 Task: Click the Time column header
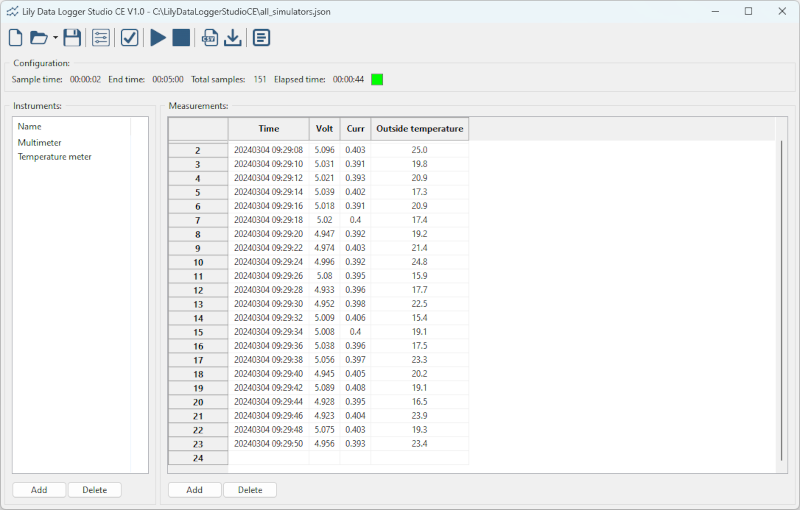pyautogui.click(x=269, y=129)
